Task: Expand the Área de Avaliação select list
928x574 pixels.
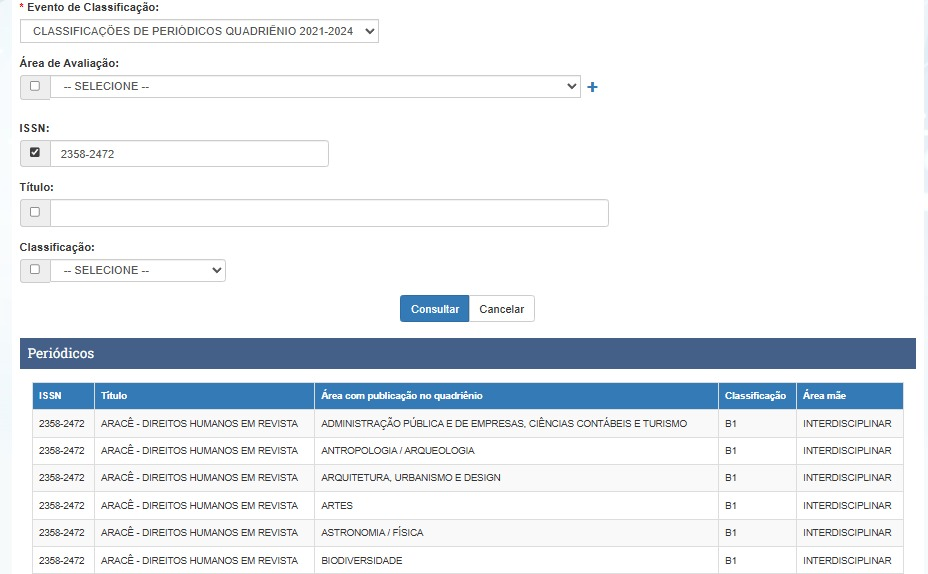Action: tap(315, 86)
